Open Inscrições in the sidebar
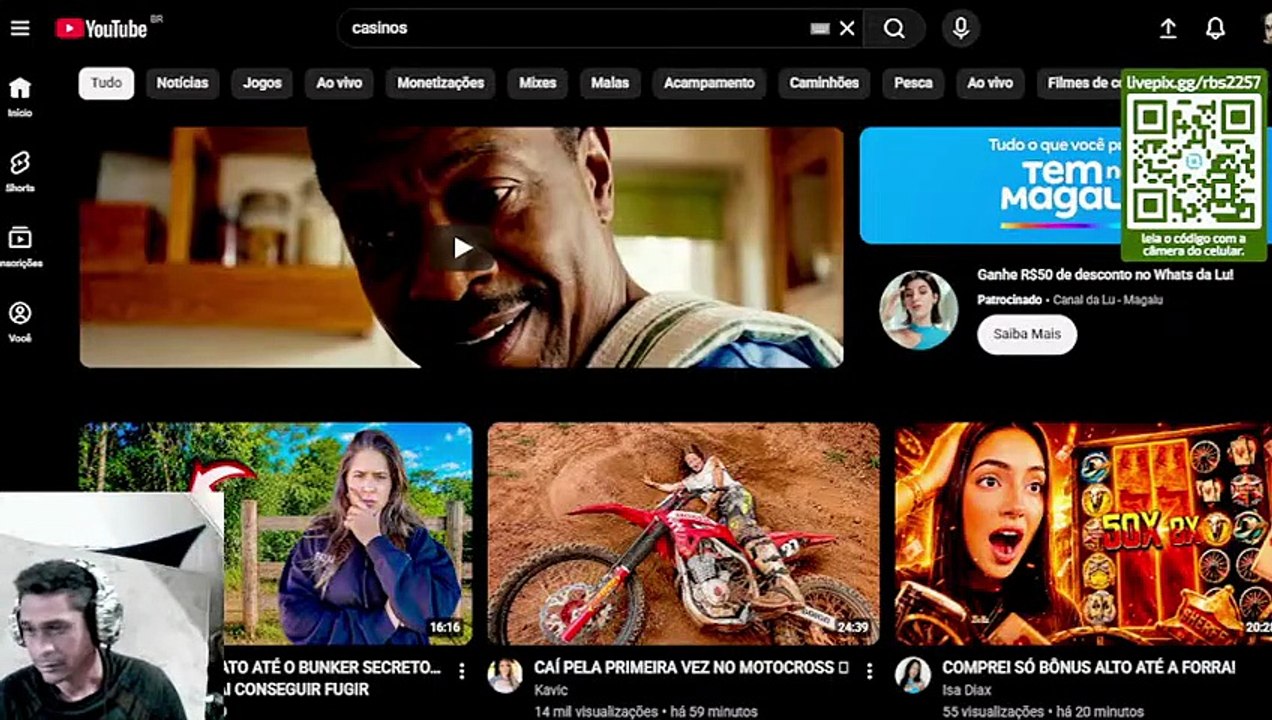1272x720 pixels. 20,248
